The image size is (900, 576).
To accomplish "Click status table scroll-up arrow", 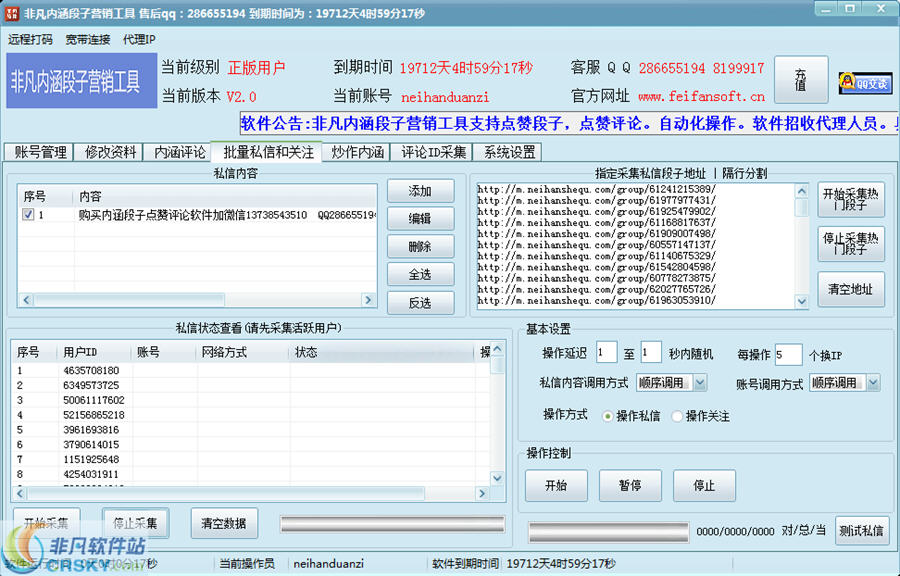I will pyautogui.click(x=497, y=349).
